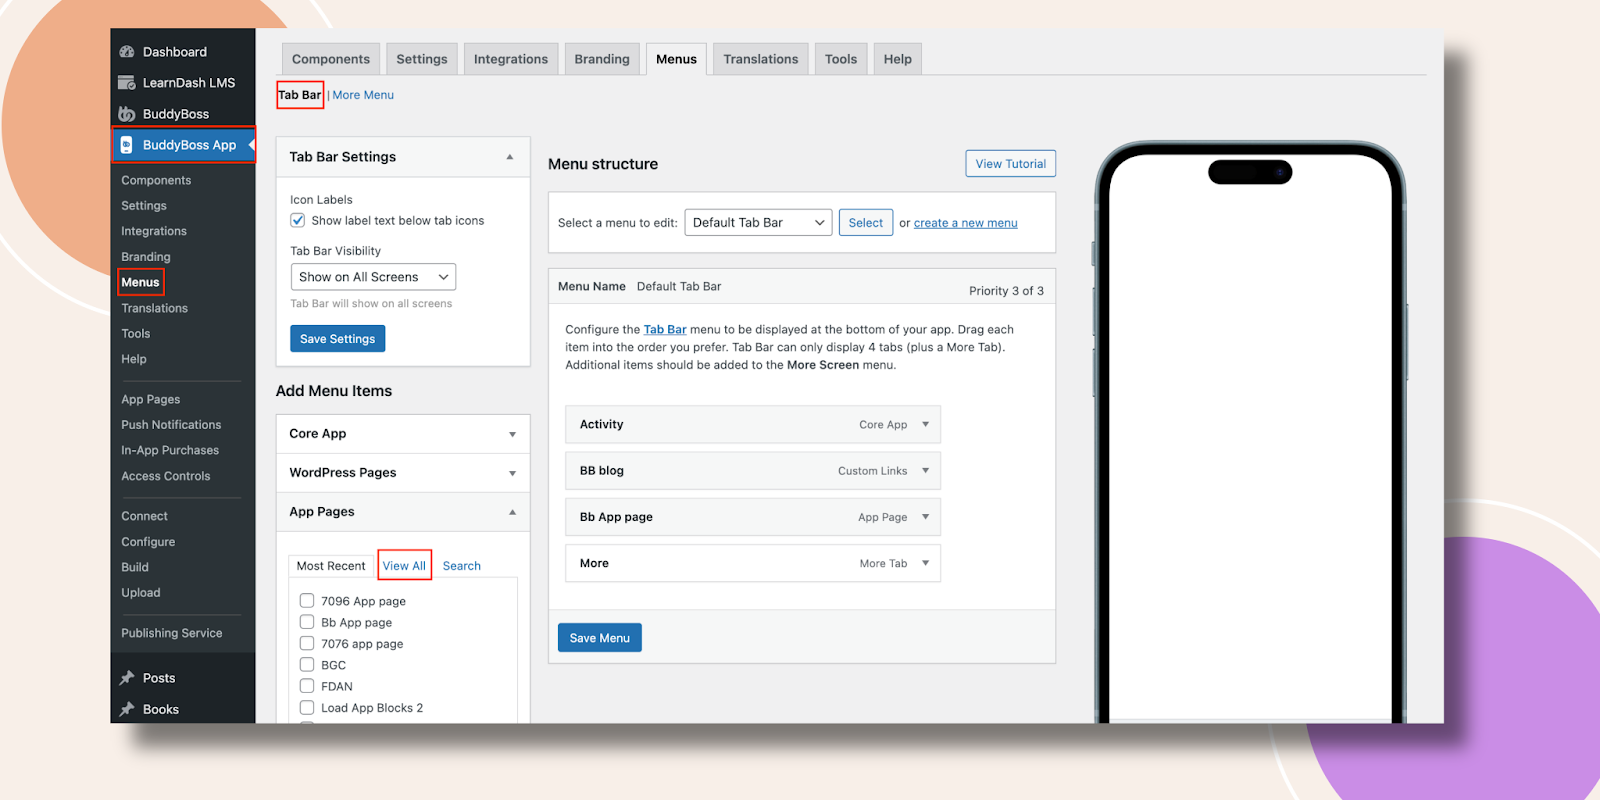Viewport: 1600px width, 800px height.
Task: Open Components in the sidebar submenu
Action: pyautogui.click(x=156, y=180)
